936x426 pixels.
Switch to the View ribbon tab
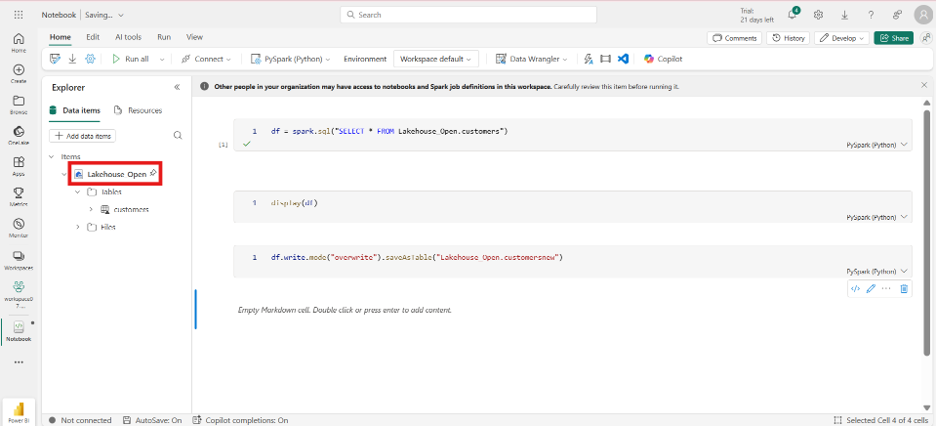coord(195,37)
